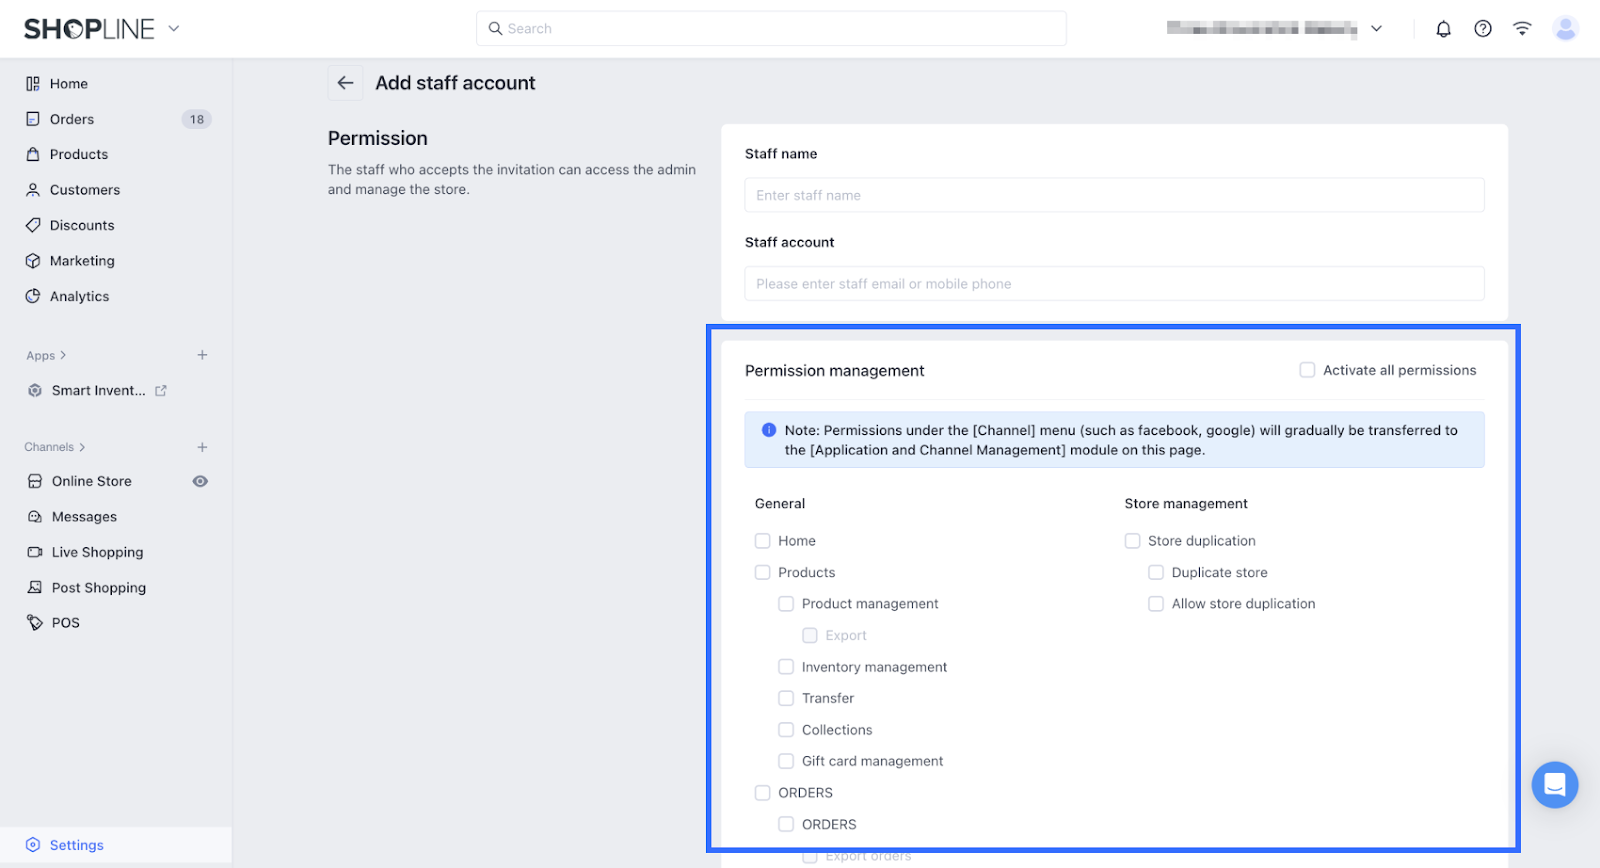Screen dimensions: 1600x868
Task: Add a new app with plus icon
Action: click(x=202, y=355)
